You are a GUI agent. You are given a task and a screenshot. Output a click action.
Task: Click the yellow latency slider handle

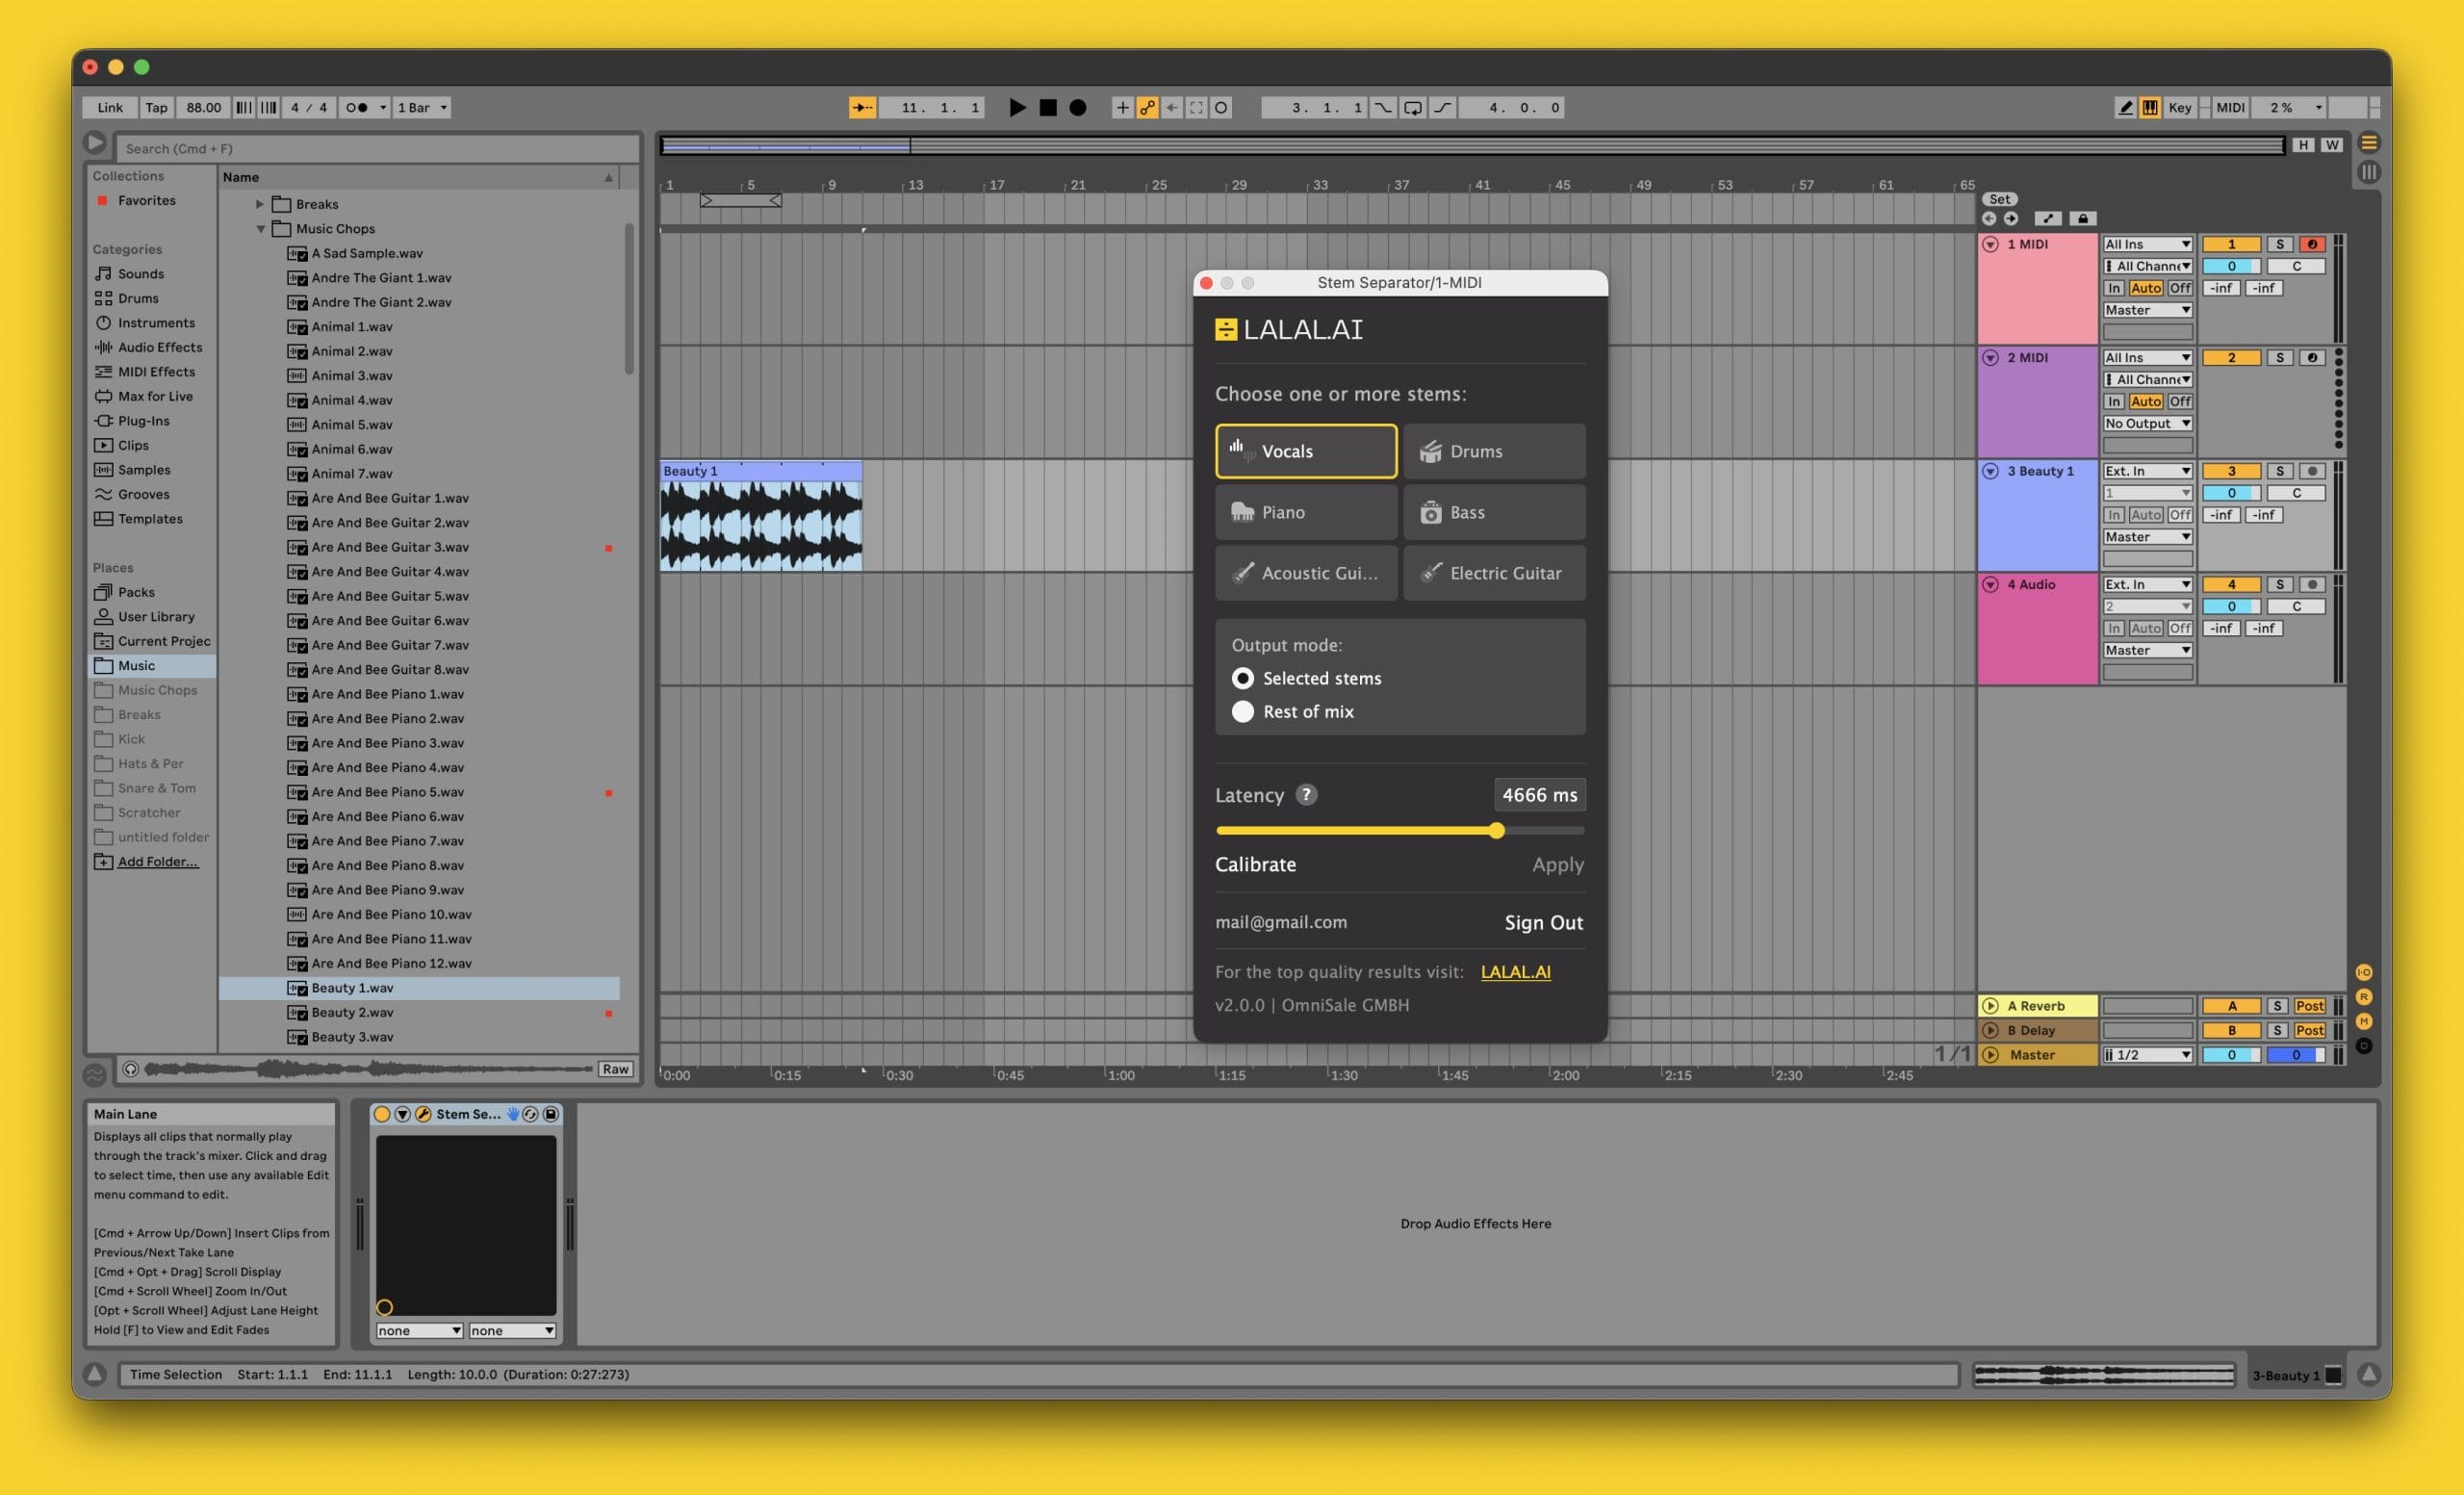coord(1496,830)
